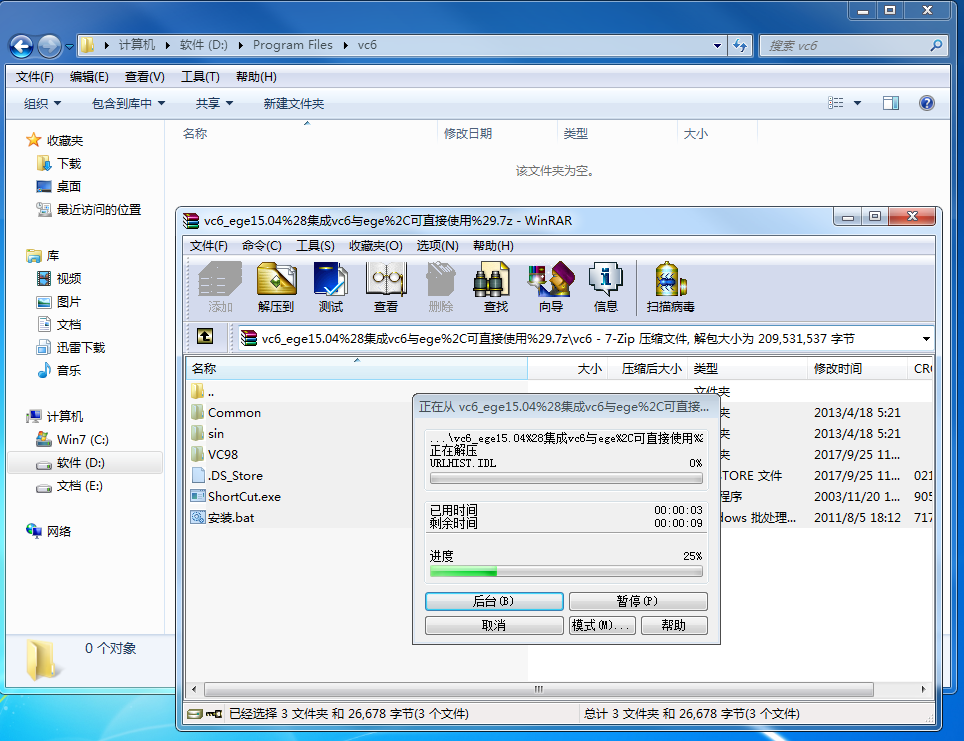The width and height of the screenshot is (964, 741).
Task: Click the Find (查找) binoculars icon
Action: pos(495,287)
